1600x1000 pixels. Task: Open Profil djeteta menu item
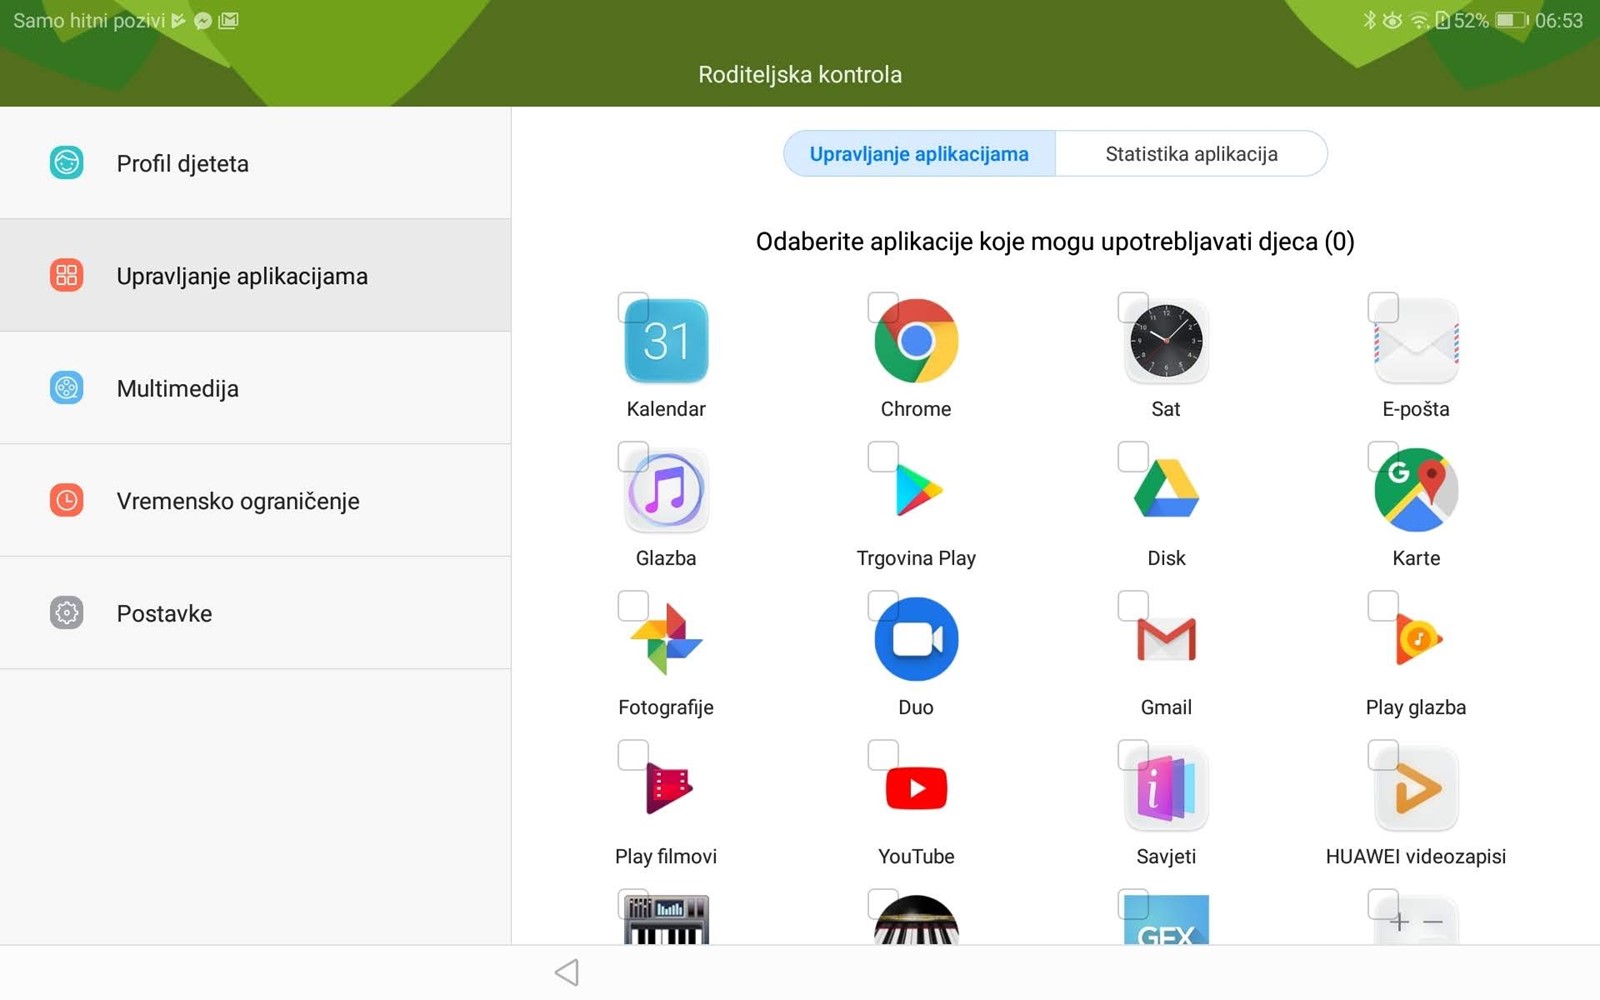255,163
